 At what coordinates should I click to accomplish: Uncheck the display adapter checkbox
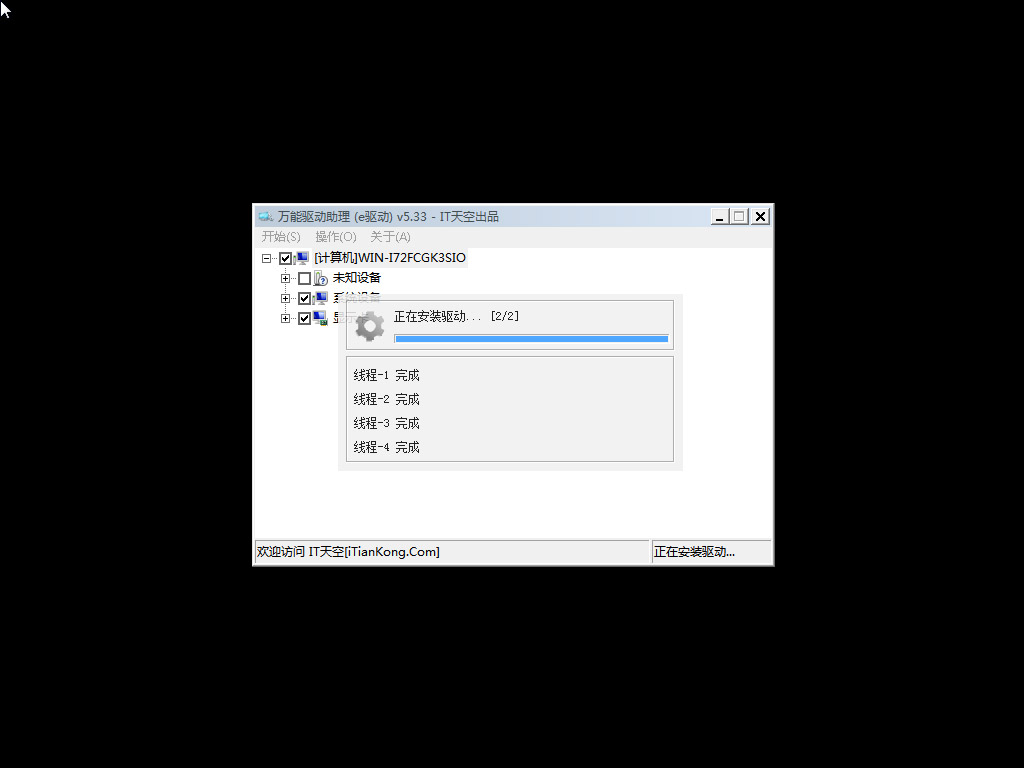pos(304,319)
